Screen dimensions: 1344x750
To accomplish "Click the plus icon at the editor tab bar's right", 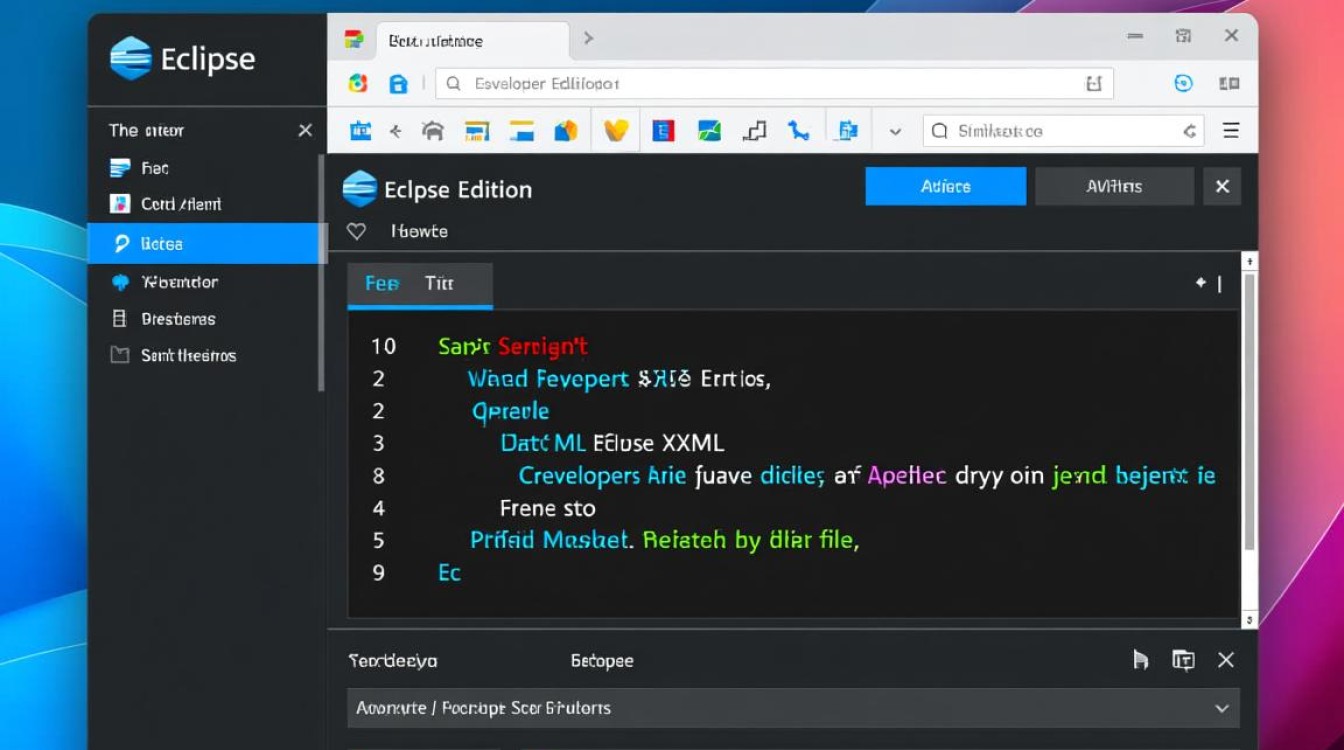I will click(x=1201, y=283).
